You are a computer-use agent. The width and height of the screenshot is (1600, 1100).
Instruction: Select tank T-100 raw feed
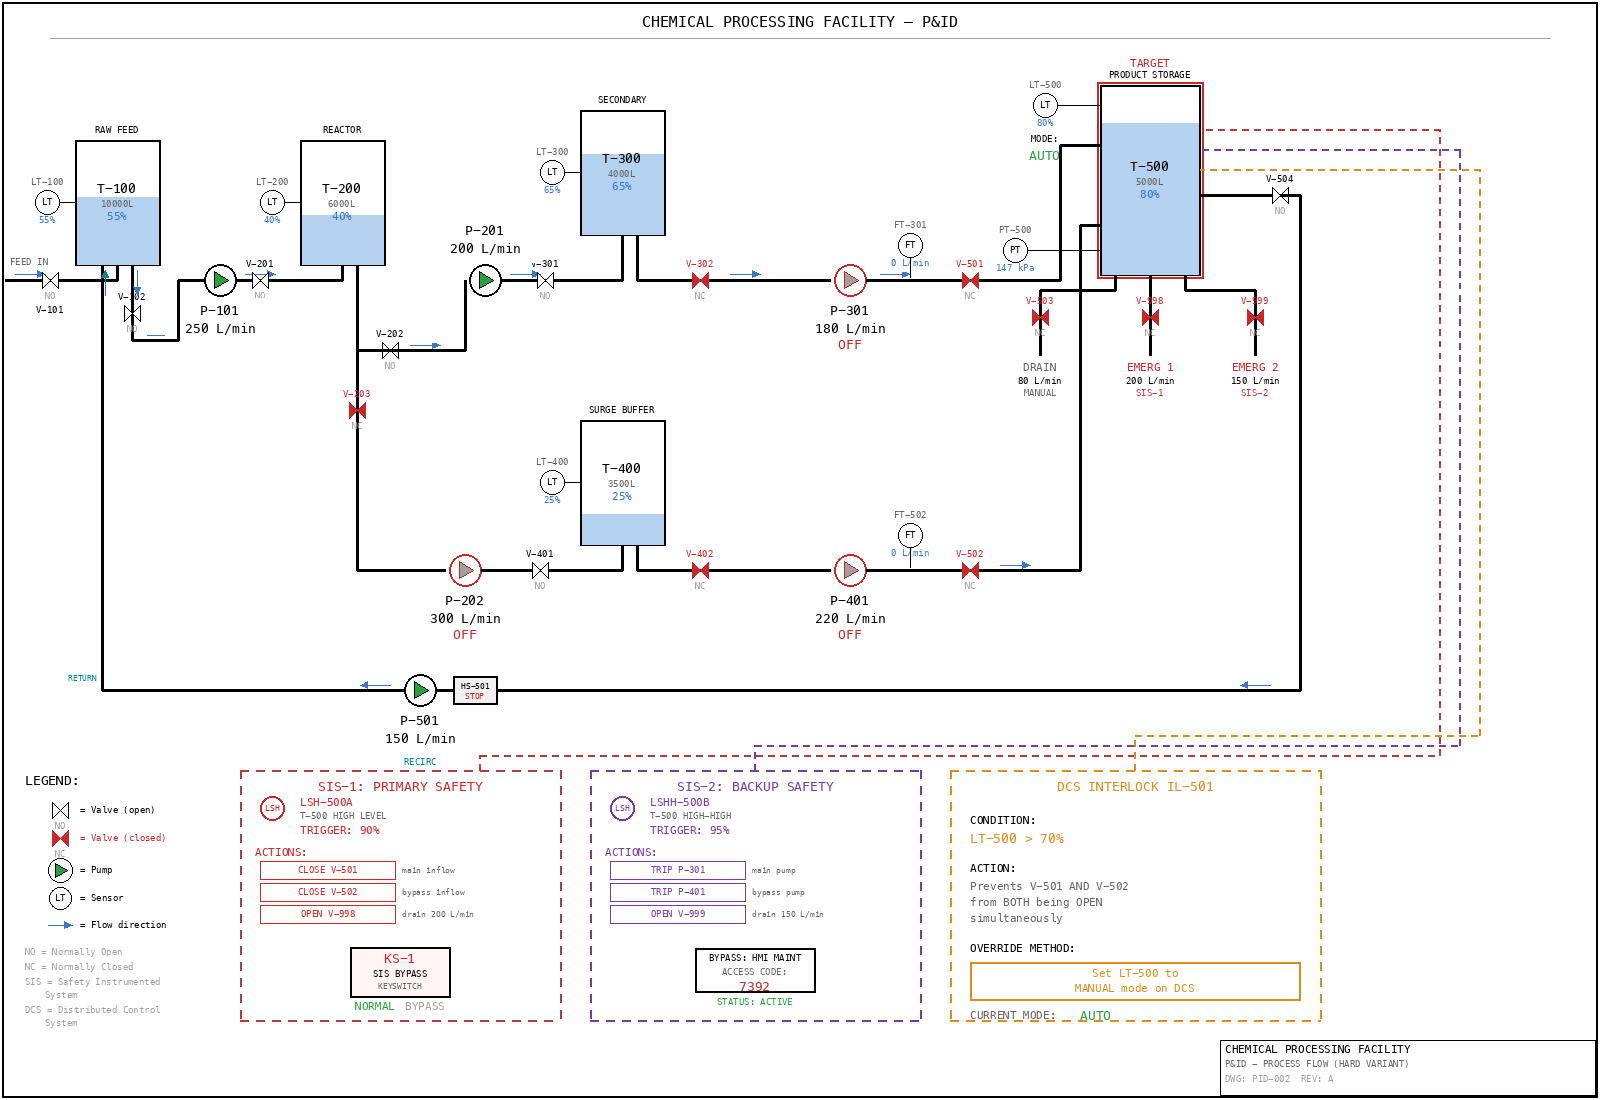click(118, 203)
